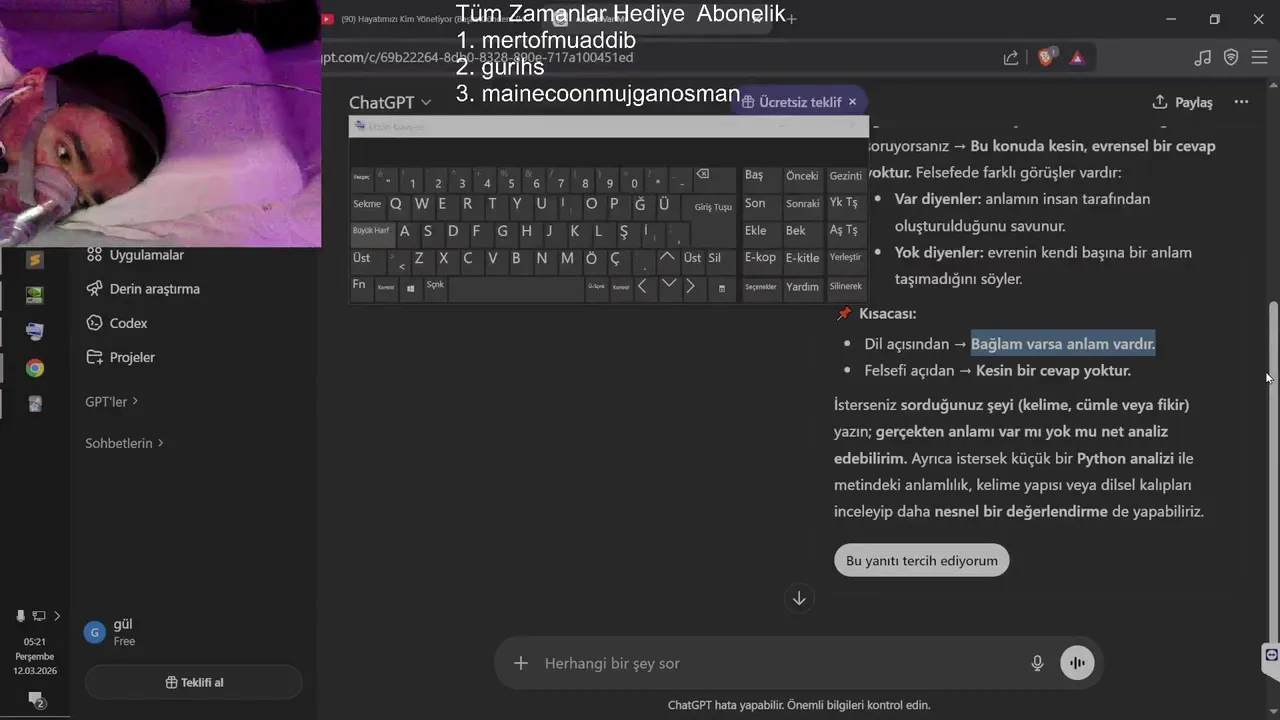Click the browser address bar URL
This screenshot has width=1280, height=720.
click(x=476, y=58)
